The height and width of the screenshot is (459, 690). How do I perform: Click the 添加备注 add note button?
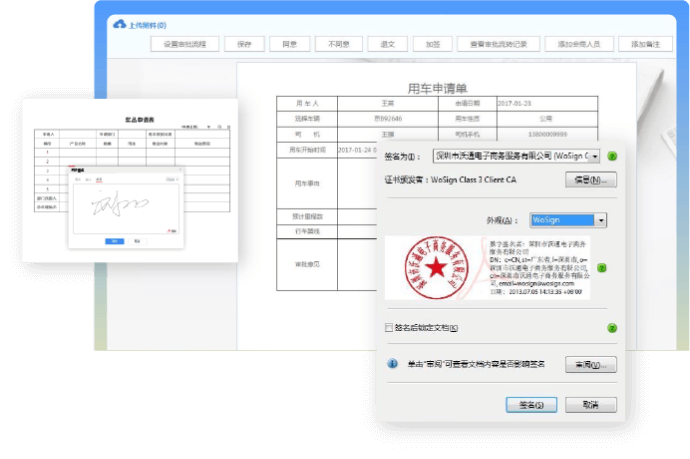[x=645, y=44]
